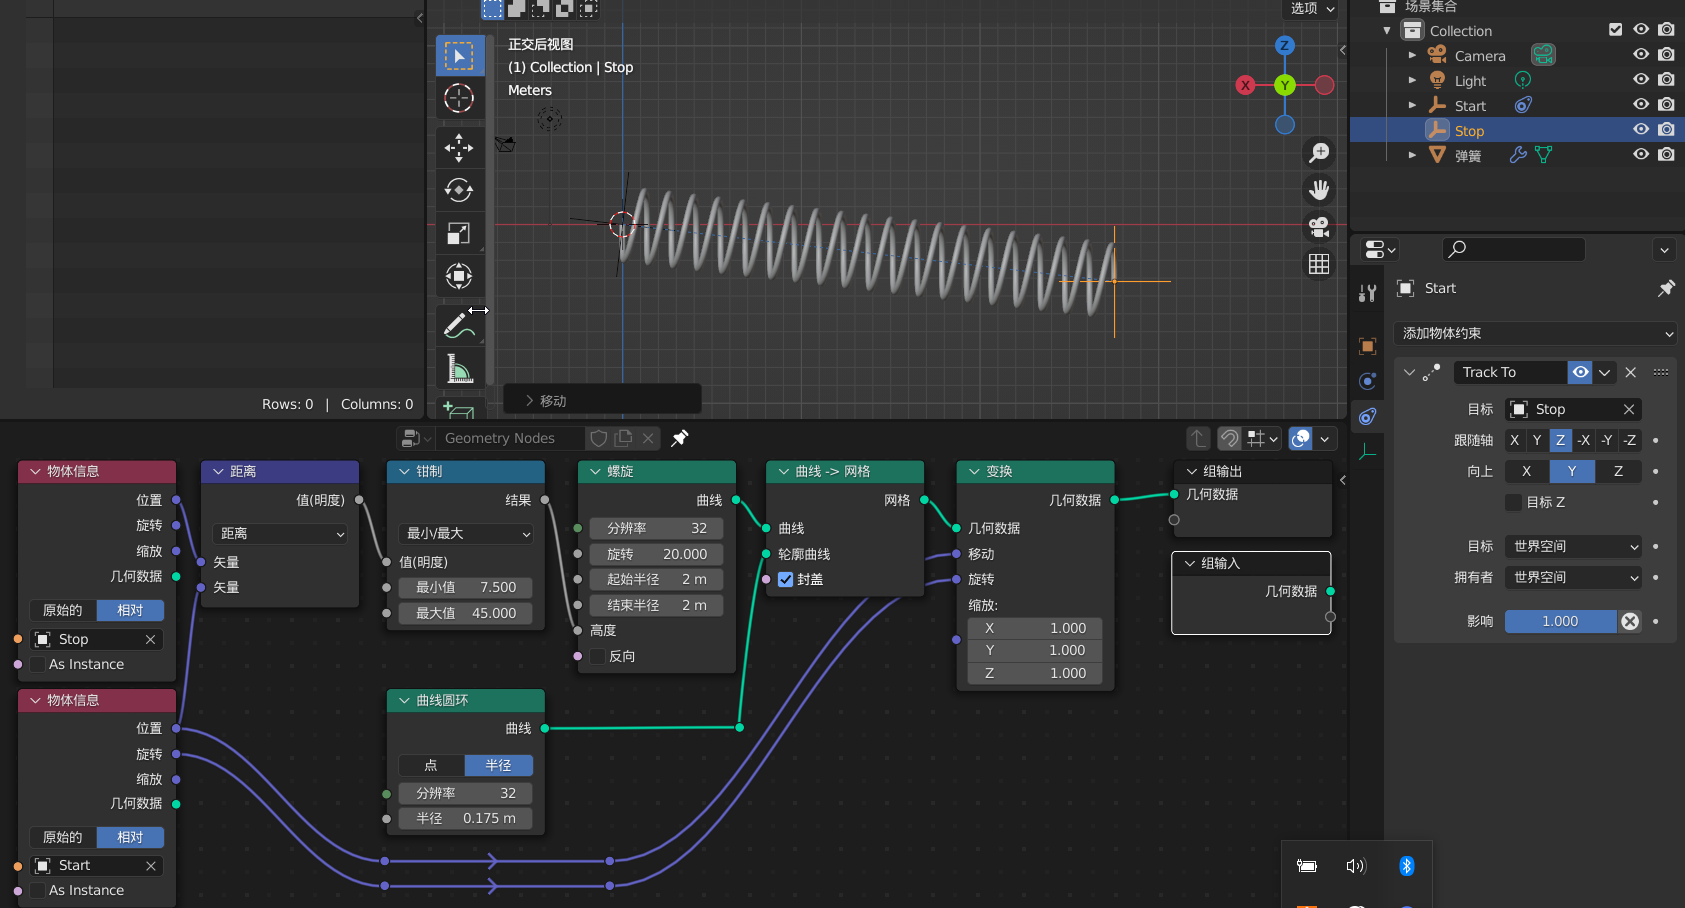The height and width of the screenshot is (908, 1685).
Task: Set up axis to Z
Action: tap(1618, 471)
